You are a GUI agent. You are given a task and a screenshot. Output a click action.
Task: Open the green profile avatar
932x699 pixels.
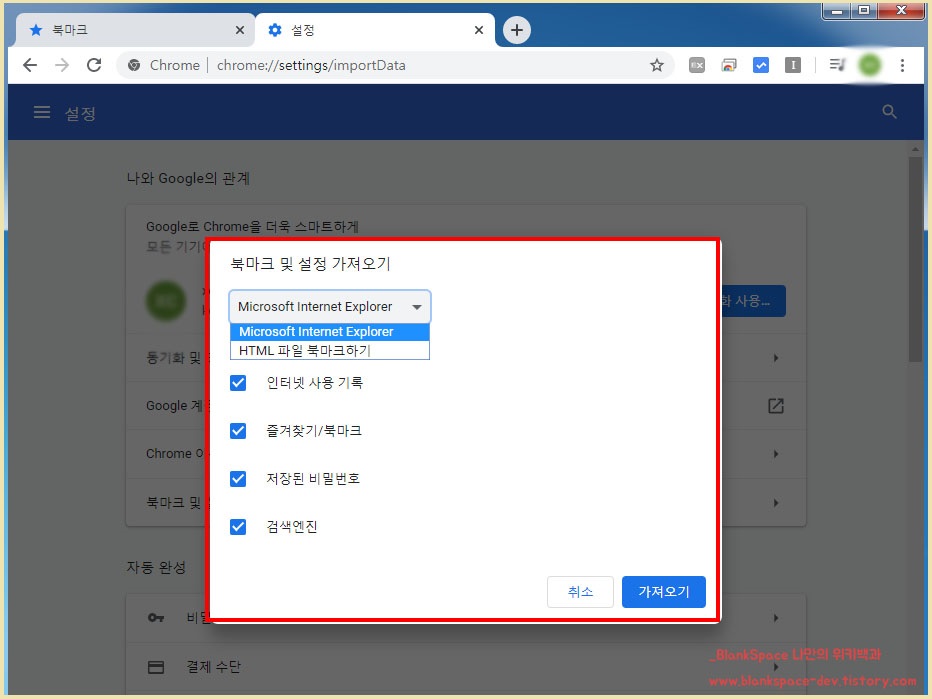click(x=870, y=65)
